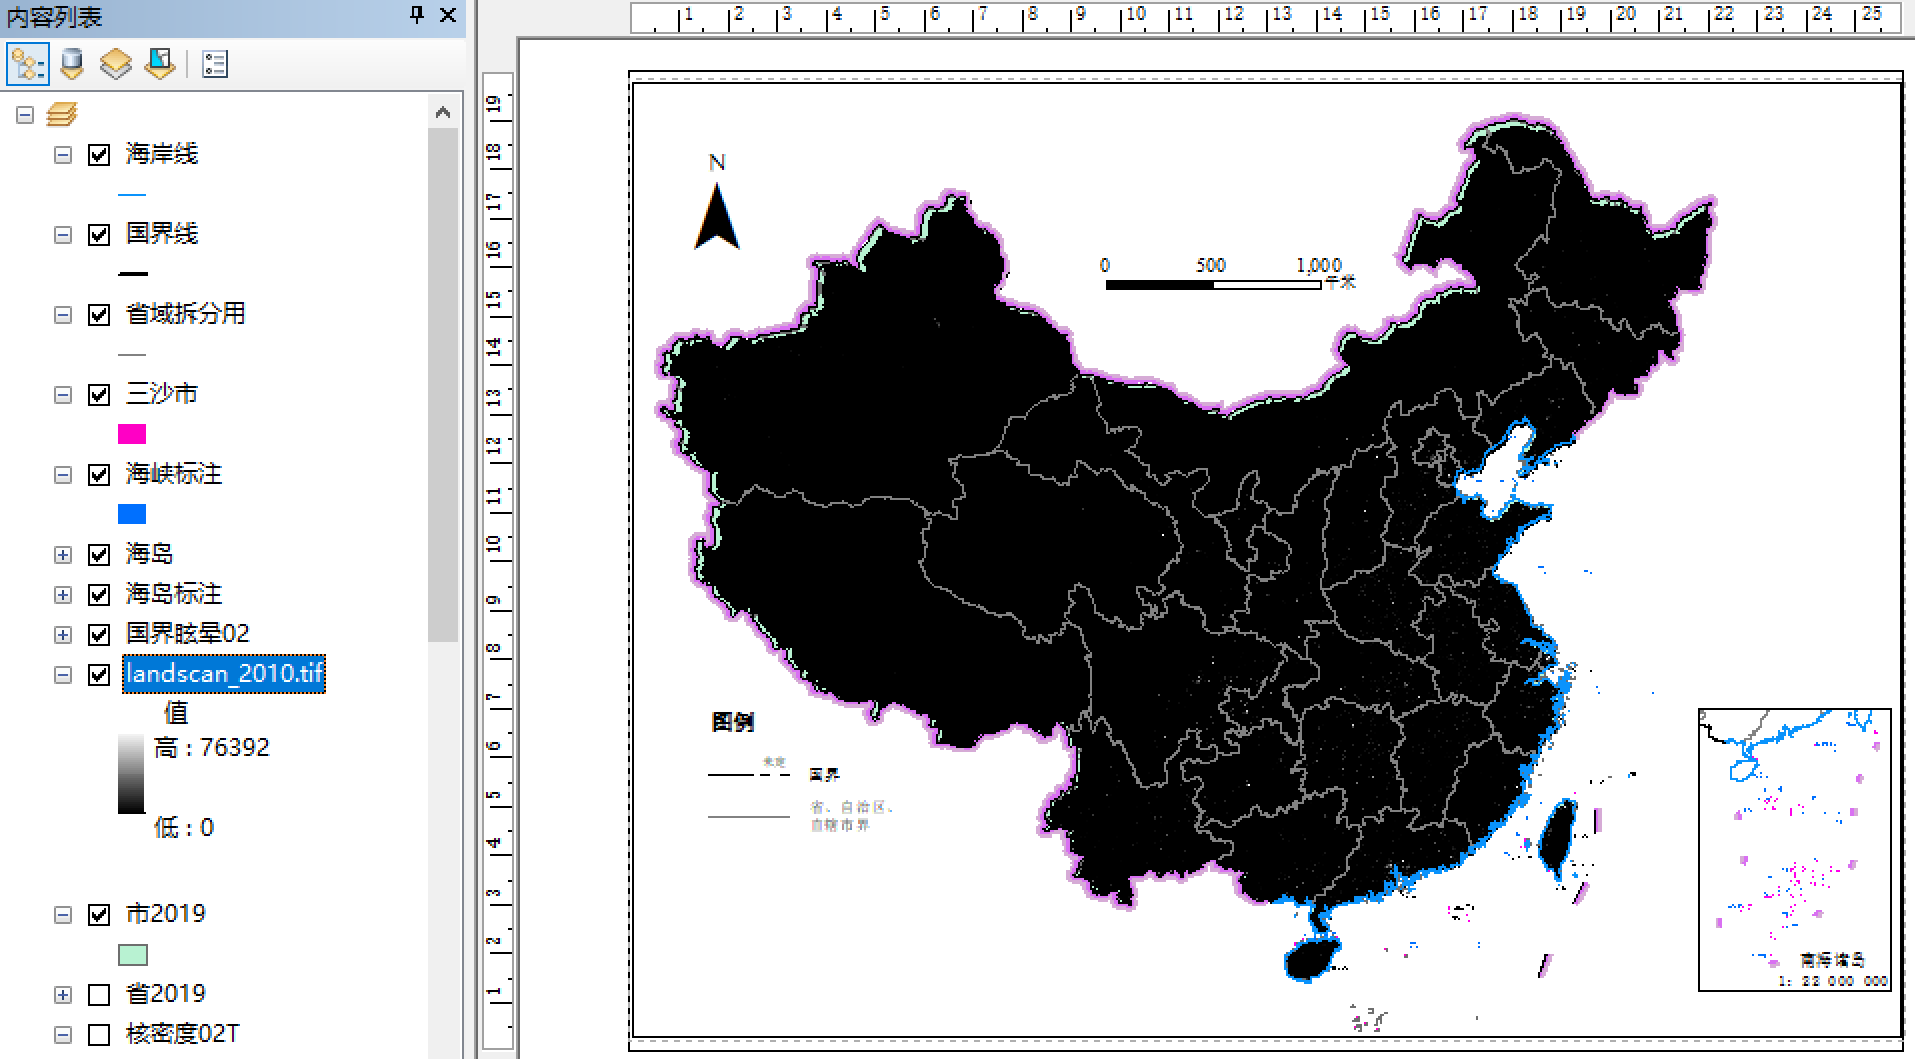Select the List By Drawing Order icon
The image size is (1915, 1059).
pos(27,64)
